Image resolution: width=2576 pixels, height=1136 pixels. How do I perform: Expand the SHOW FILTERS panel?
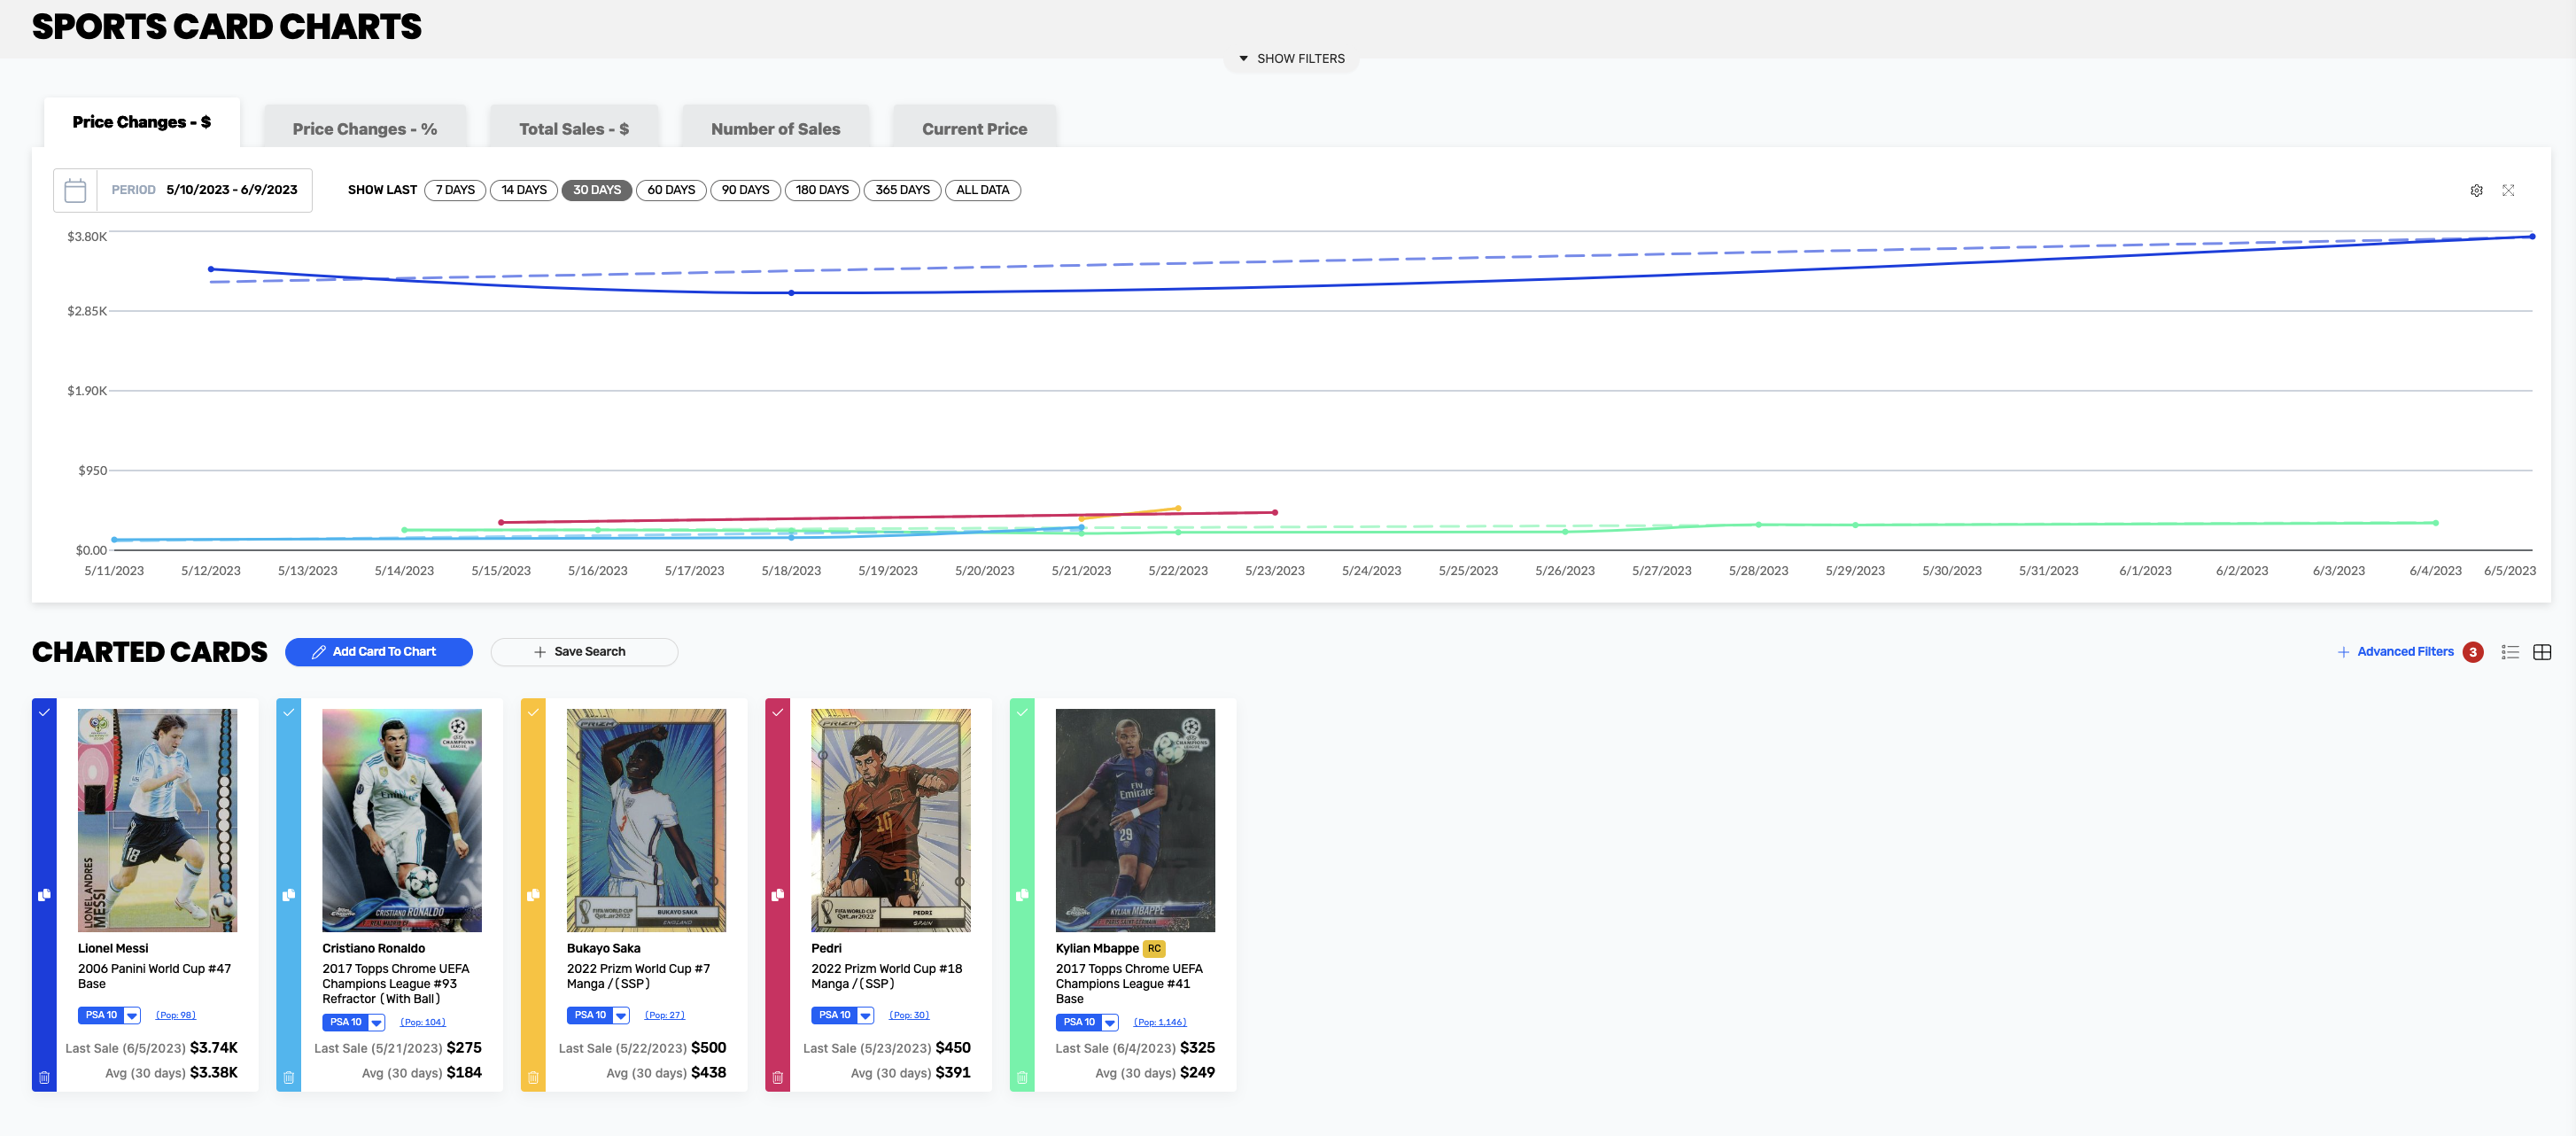click(1291, 59)
